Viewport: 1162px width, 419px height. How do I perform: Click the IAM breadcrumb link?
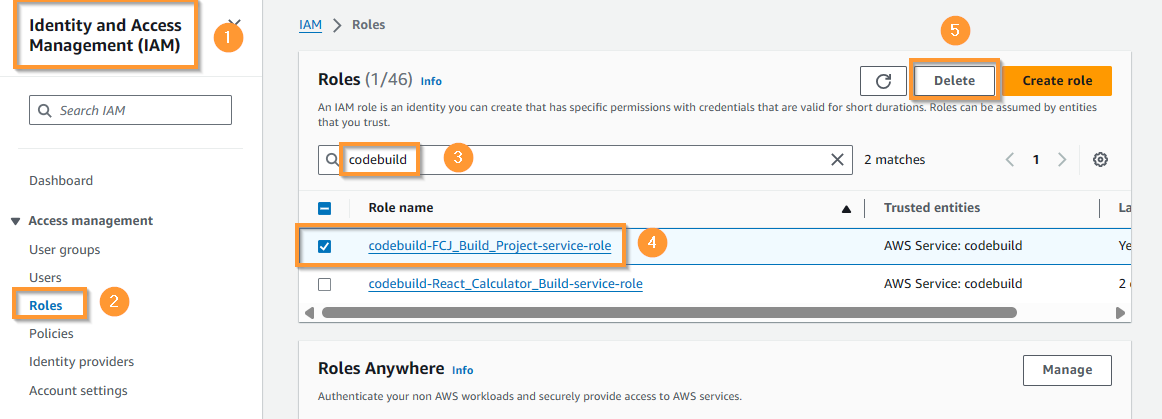click(311, 24)
